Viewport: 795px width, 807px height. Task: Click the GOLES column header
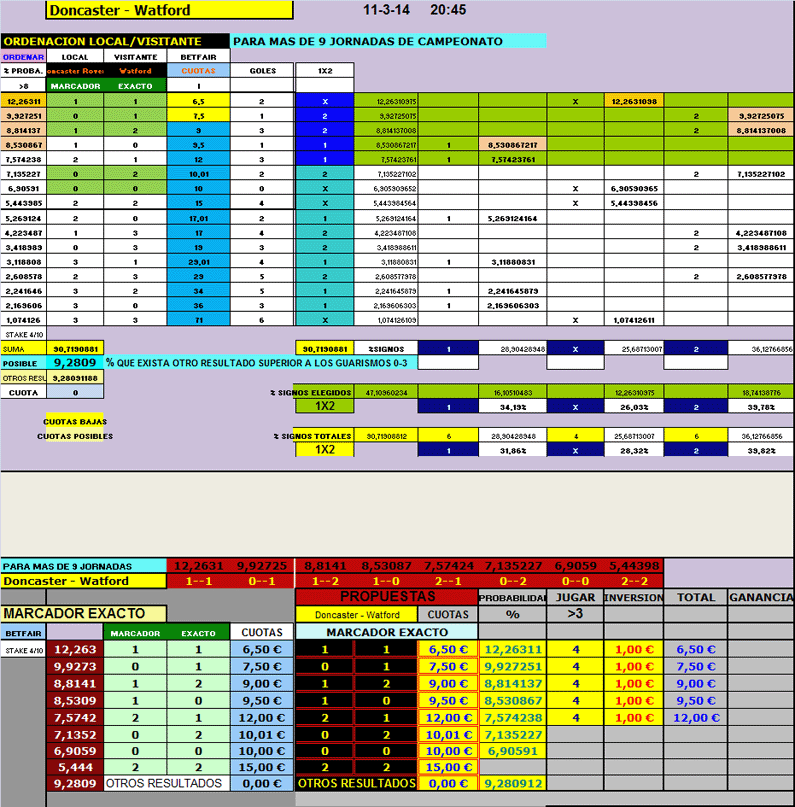tap(262, 71)
